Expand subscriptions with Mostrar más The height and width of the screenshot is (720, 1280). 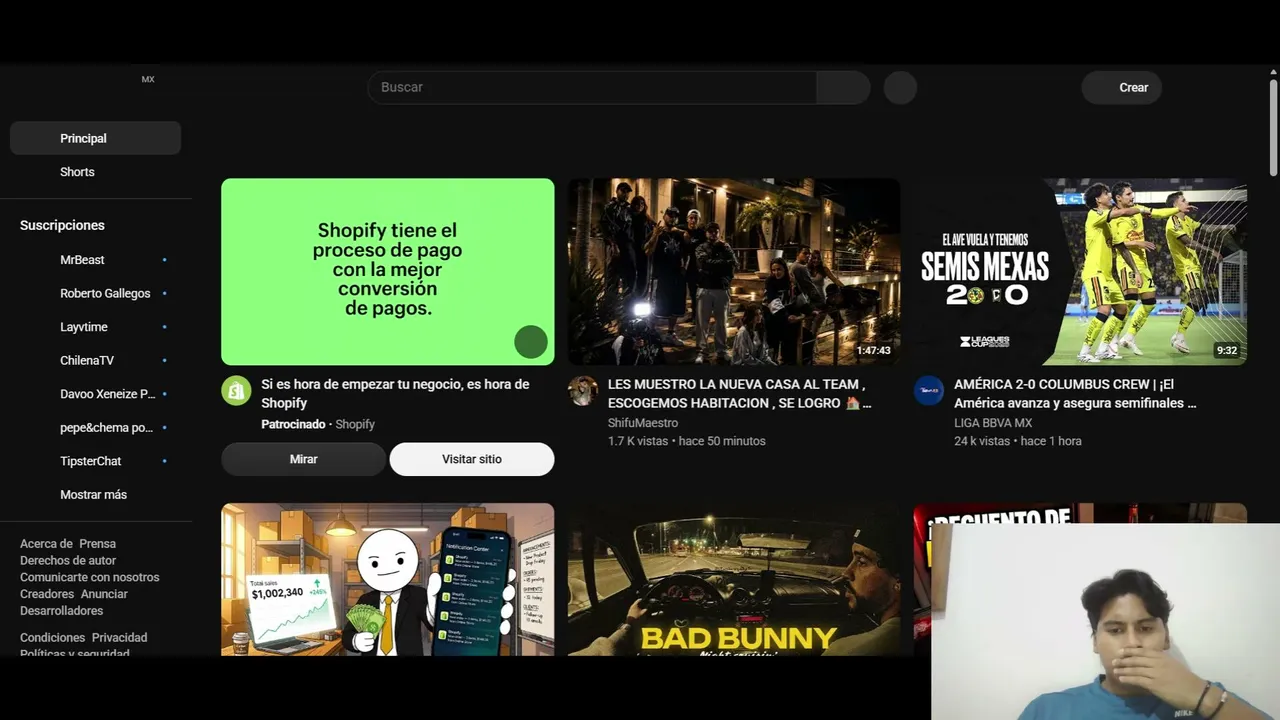point(95,495)
